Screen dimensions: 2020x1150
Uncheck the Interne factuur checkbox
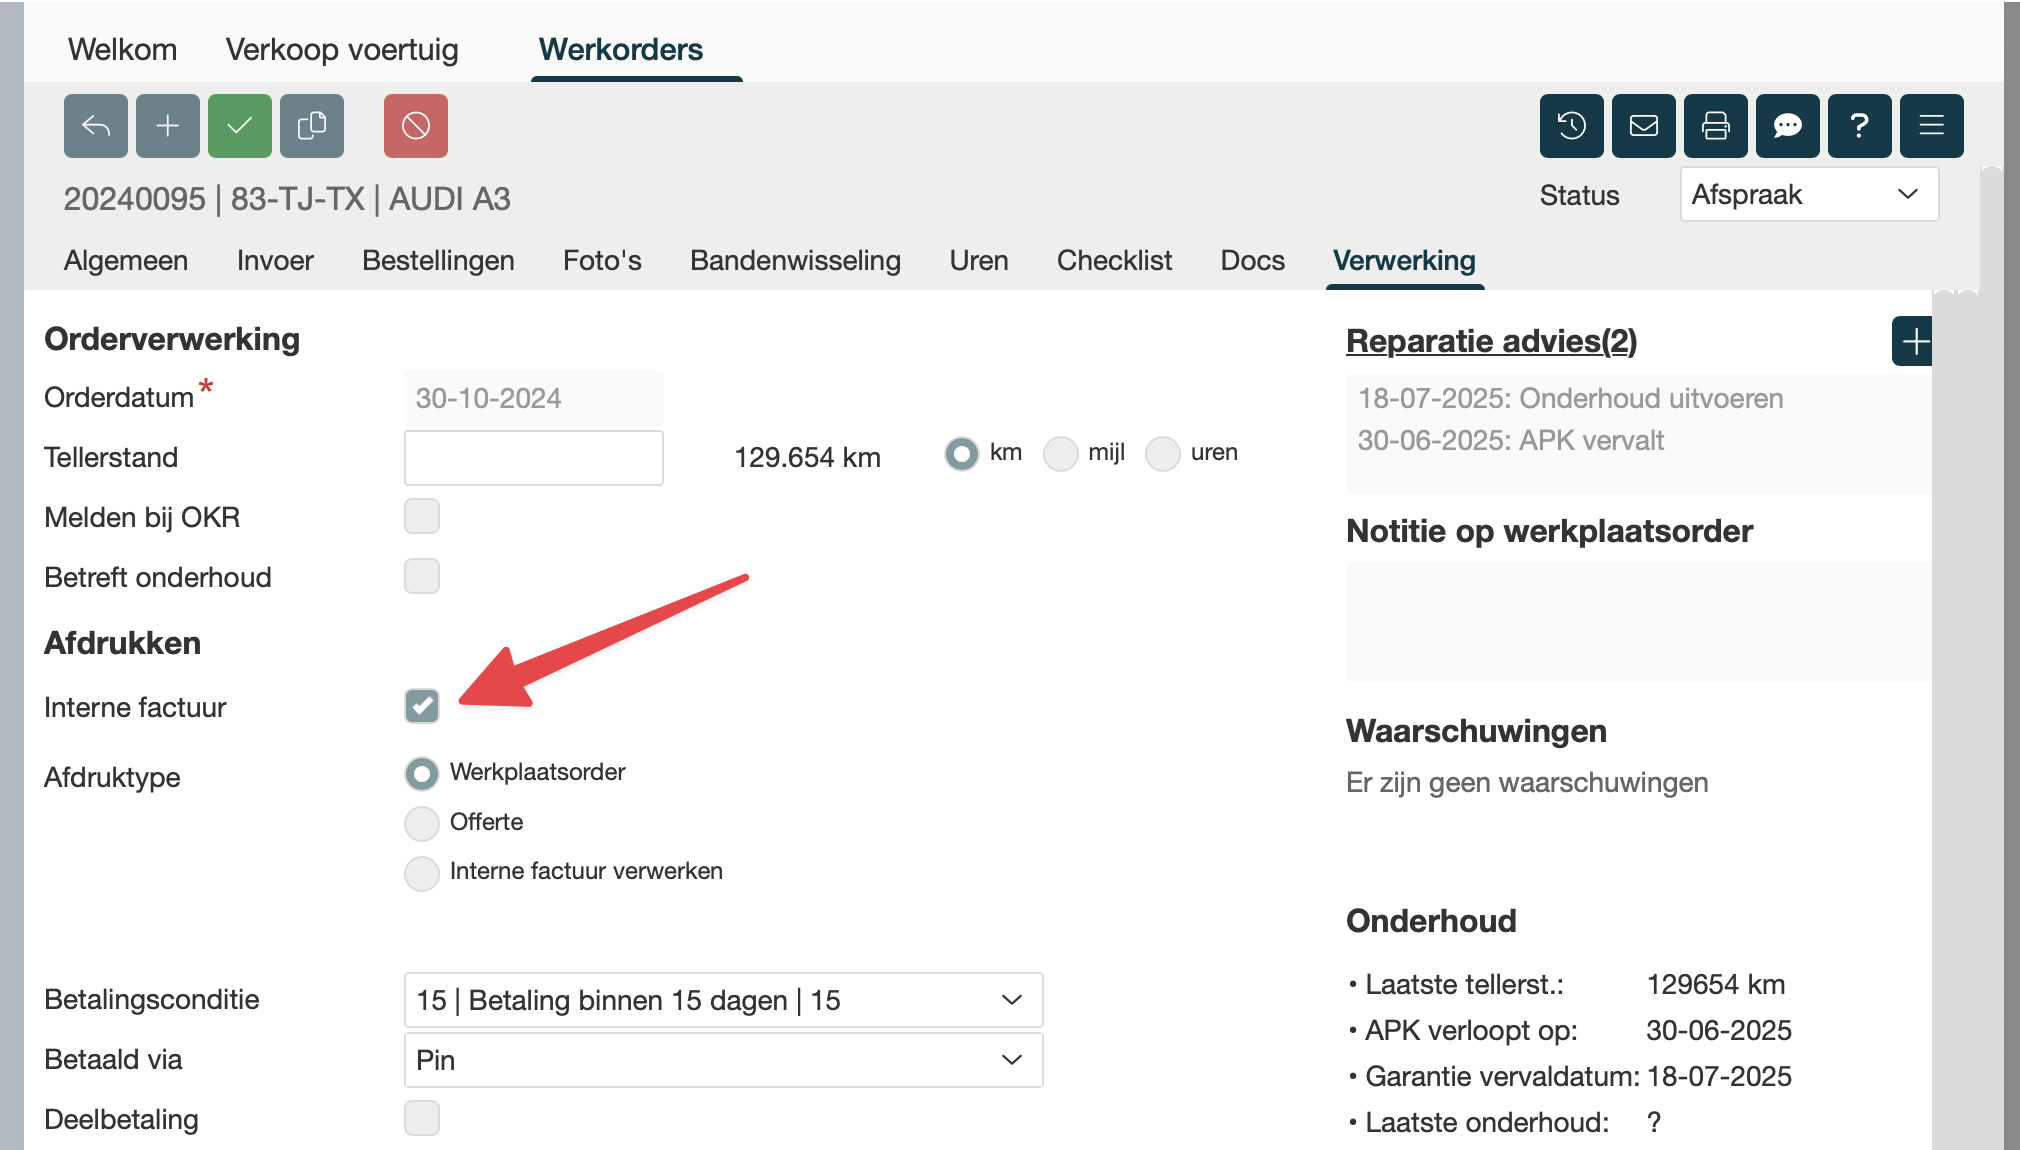coord(422,706)
